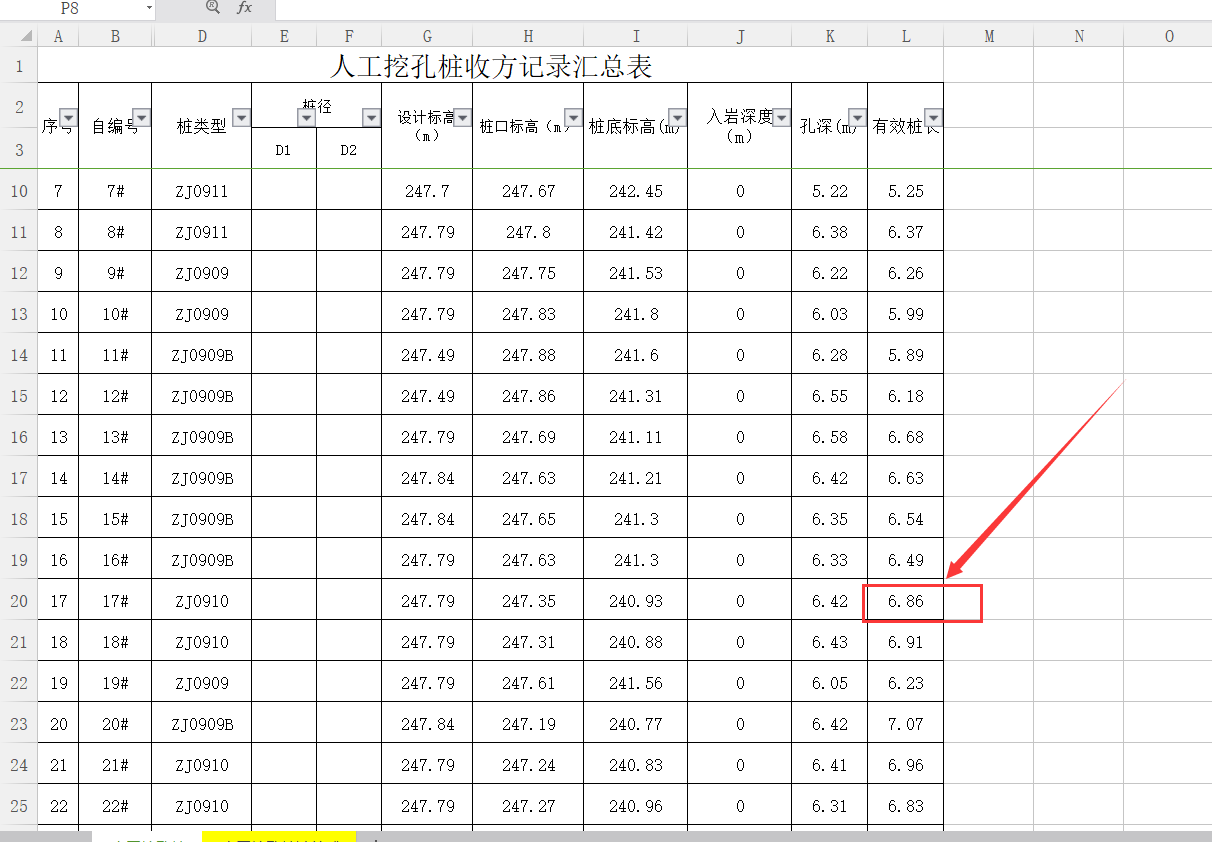
Task: Expand the 桩口标高 filter arrow
Action: point(573,118)
